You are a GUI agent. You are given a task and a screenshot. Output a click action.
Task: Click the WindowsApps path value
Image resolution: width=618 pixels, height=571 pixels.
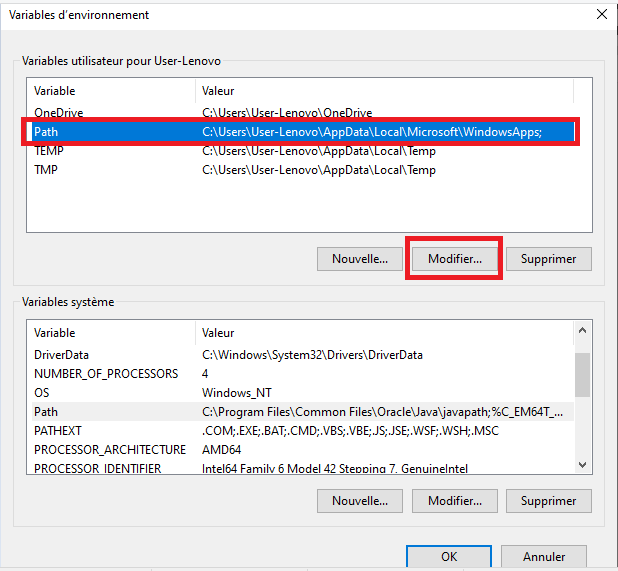tap(372, 132)
